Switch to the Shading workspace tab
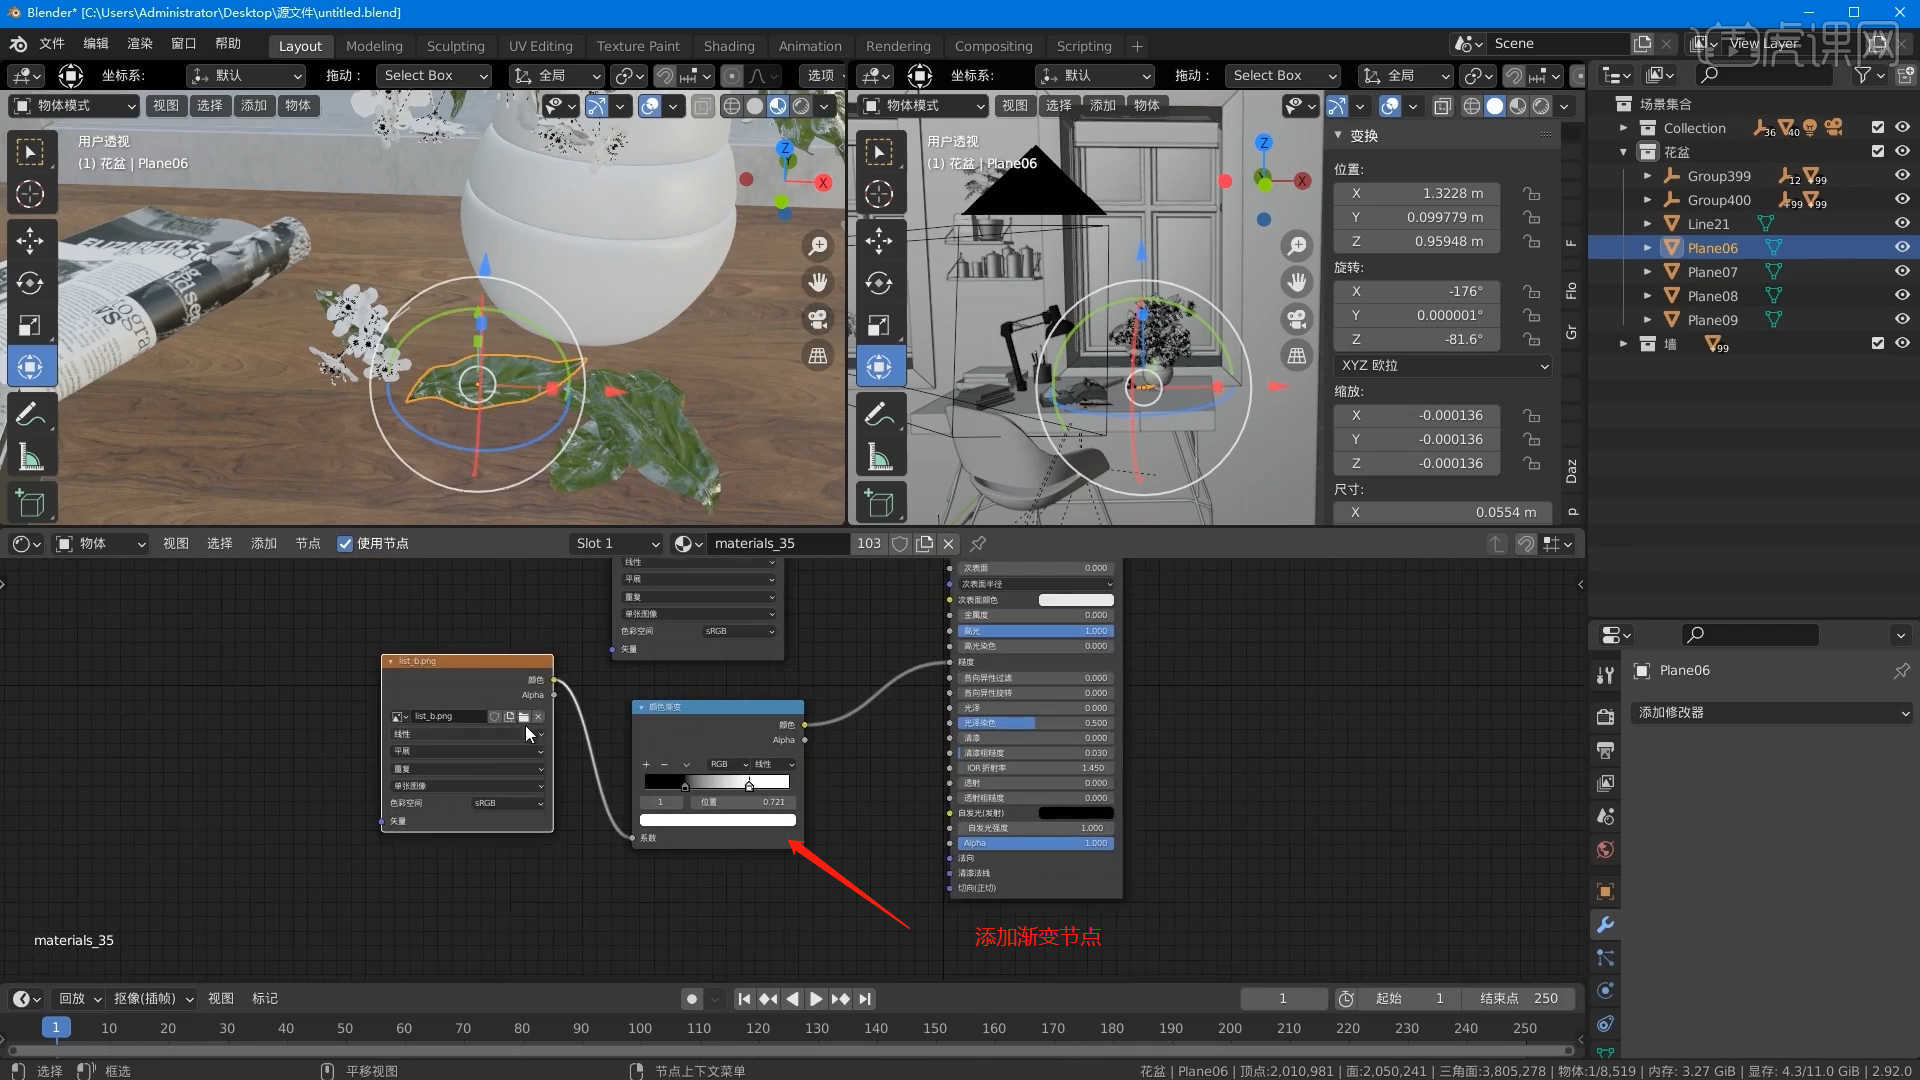This screenshot has width=1920, height=1080. coord(729,45)
